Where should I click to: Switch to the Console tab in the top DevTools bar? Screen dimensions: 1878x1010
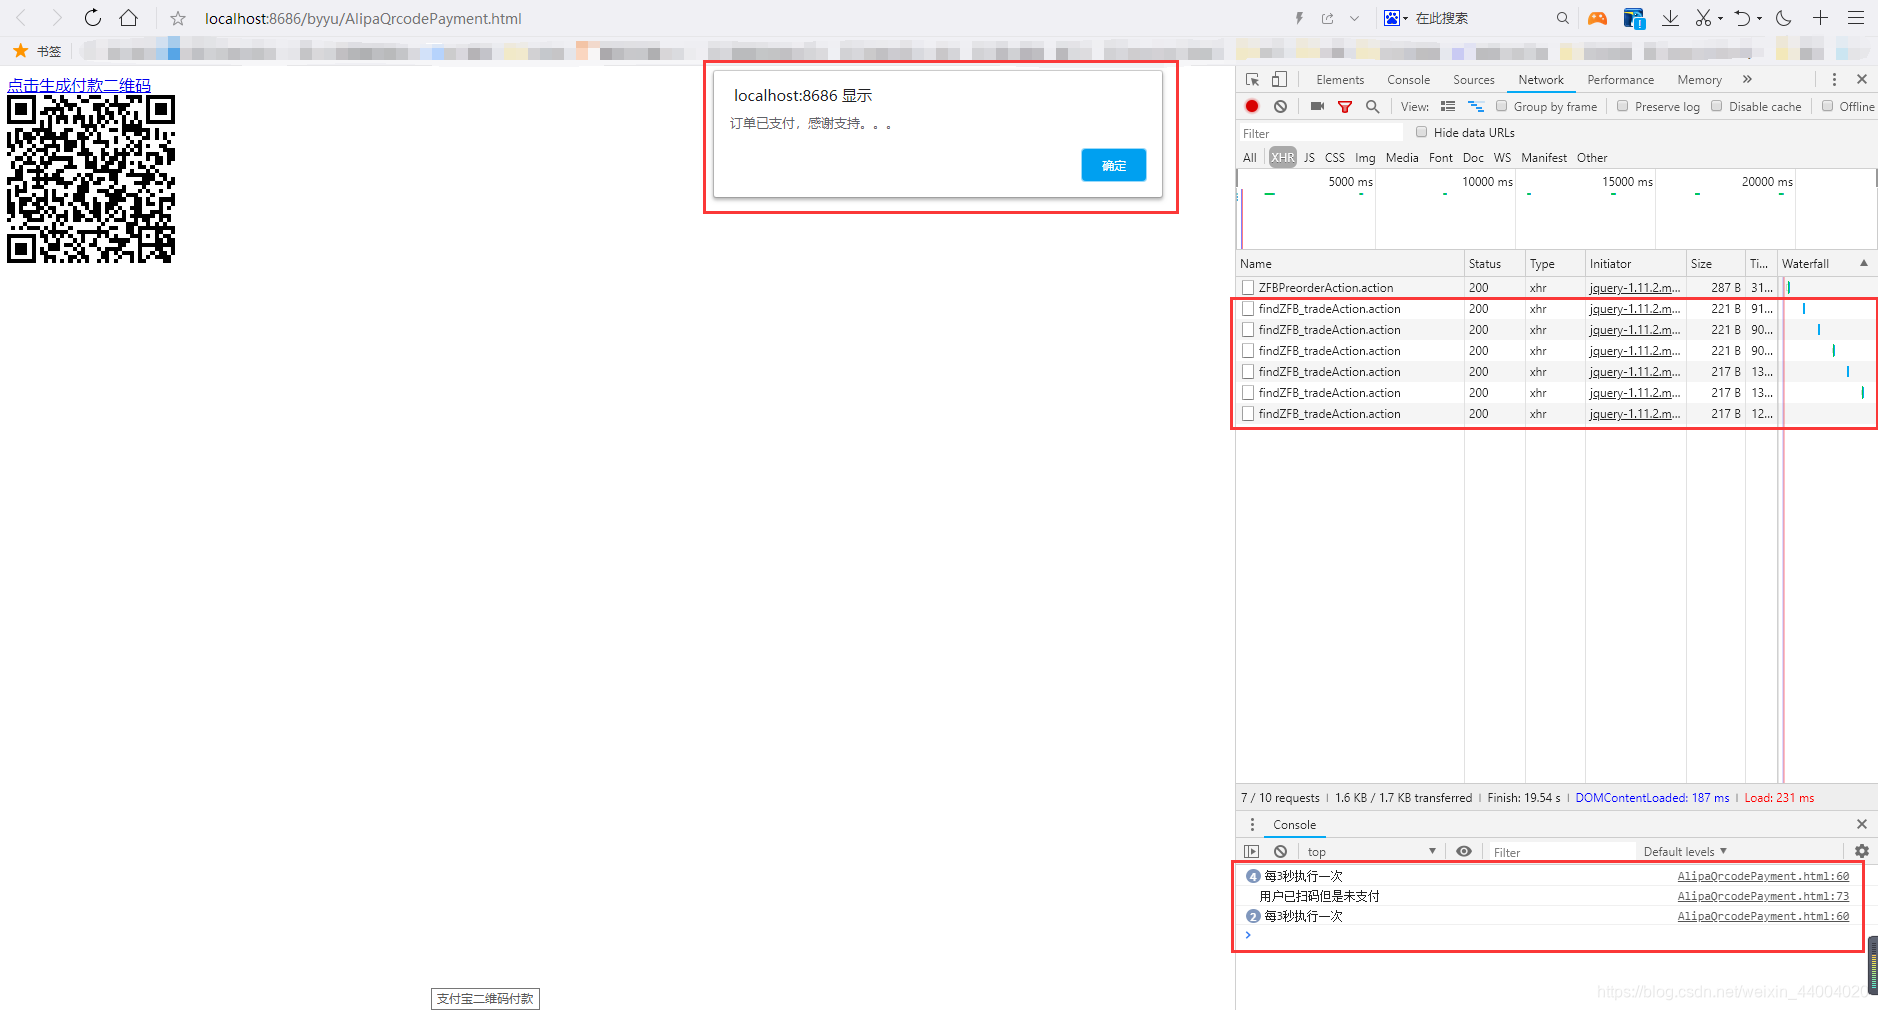(1408, 80)
